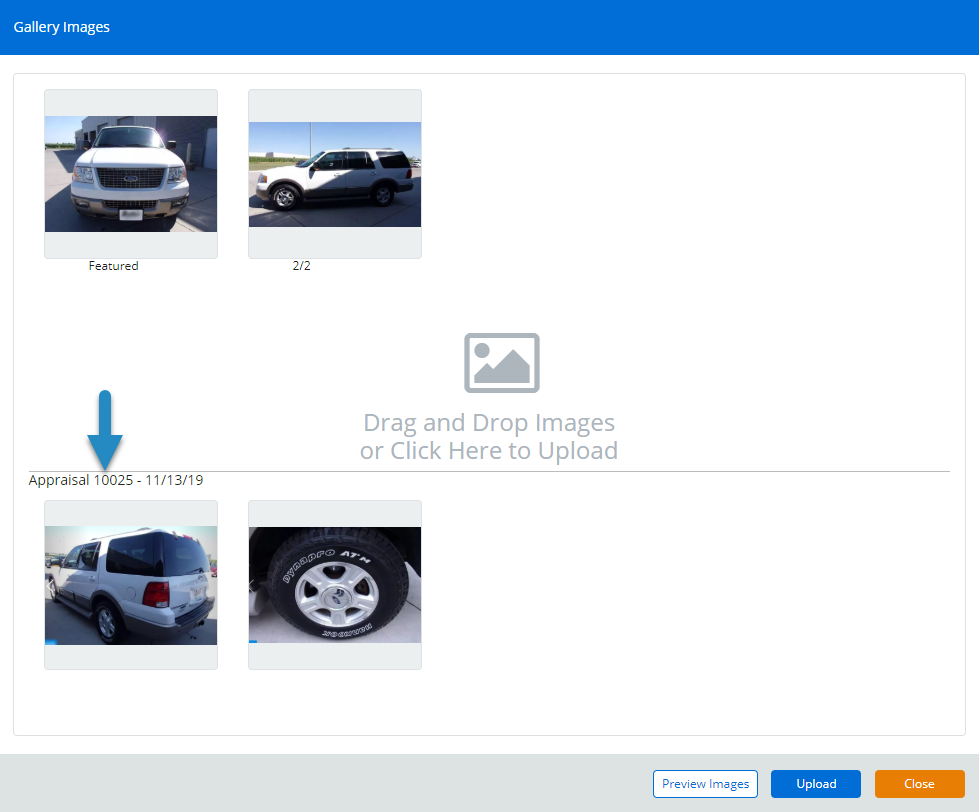
Task: Click the blue progress bar on the tire thumbnail
Action: [x=253, y=641]
